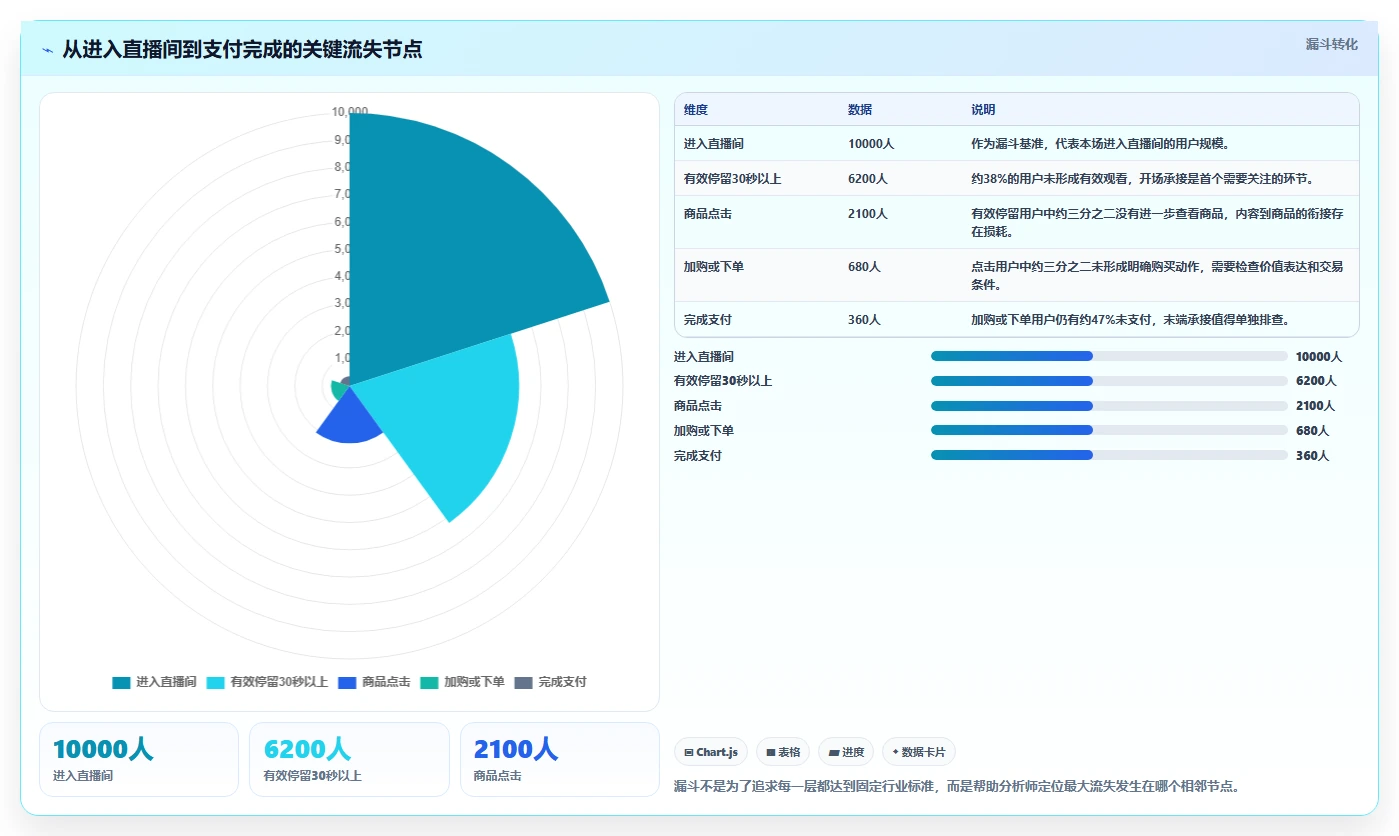
Task: Click the 商品点击 progress bar
Action: coord(1109,405)
